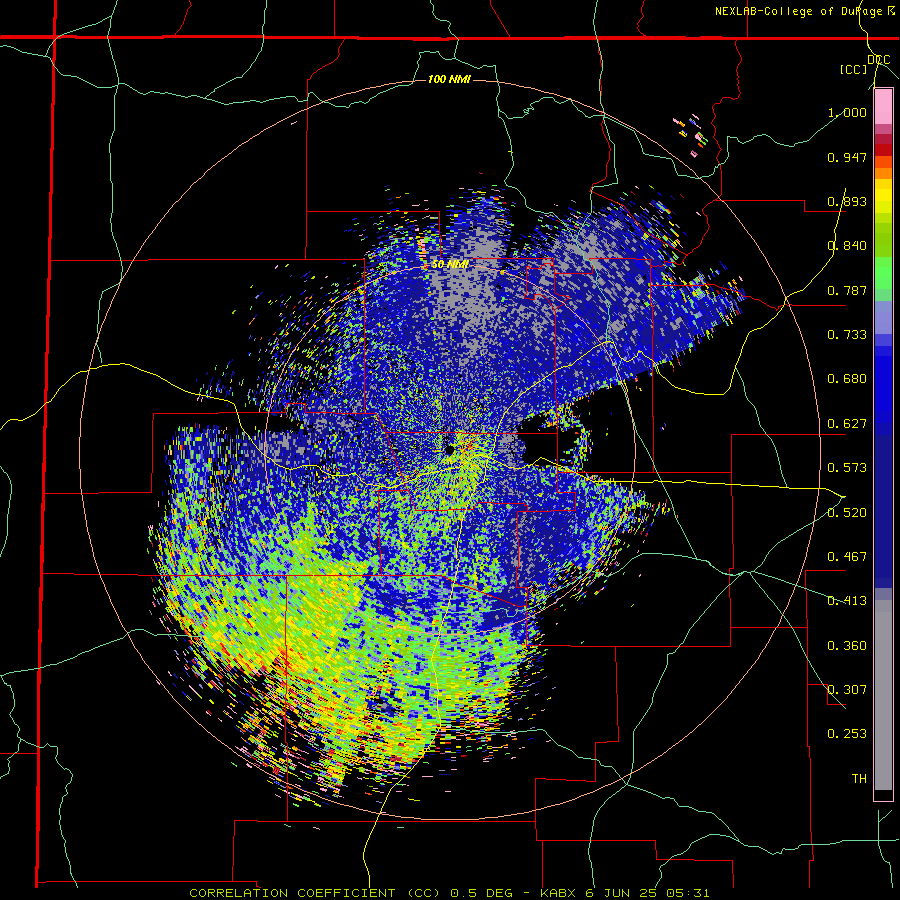Click the 0.733 scale value
Screen dimensions: 900x900
(x=847, y=335)
